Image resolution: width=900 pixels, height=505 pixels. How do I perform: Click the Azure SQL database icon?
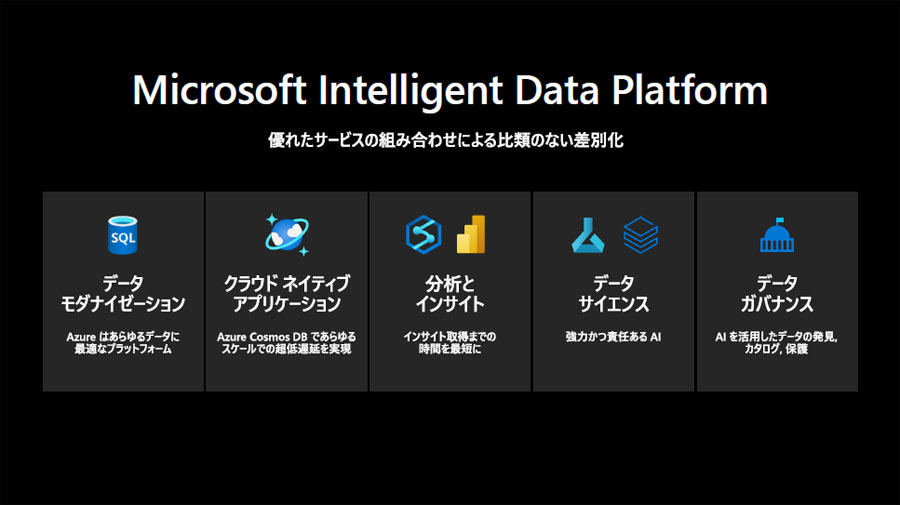pos(123,235)
